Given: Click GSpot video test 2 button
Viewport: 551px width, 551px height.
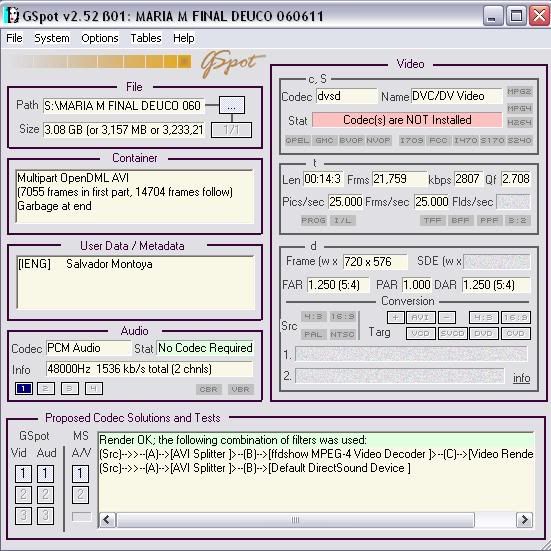Looking at the screenshot, I should tap(23, 495).
